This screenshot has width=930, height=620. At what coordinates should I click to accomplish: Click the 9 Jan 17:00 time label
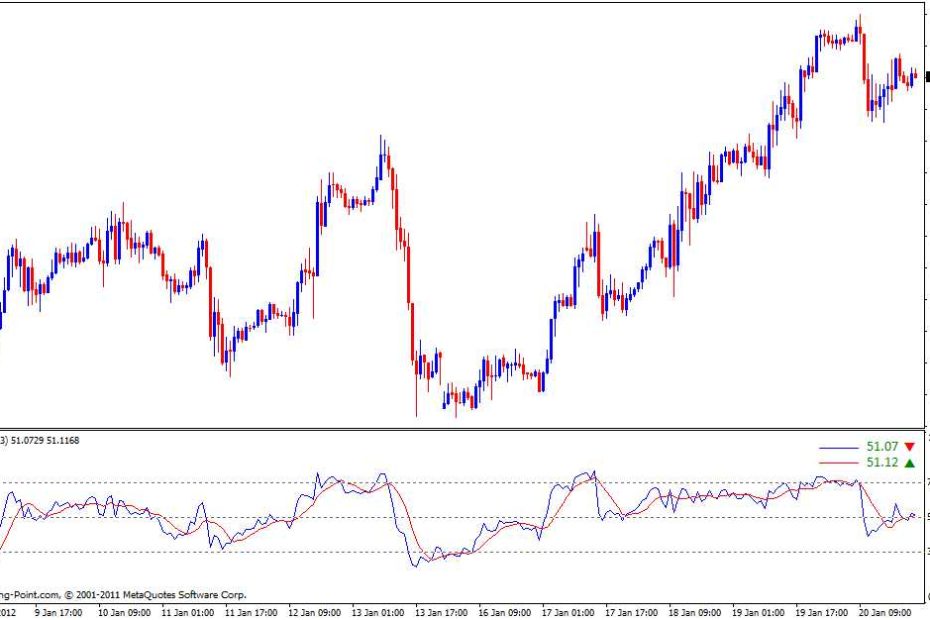59,611
